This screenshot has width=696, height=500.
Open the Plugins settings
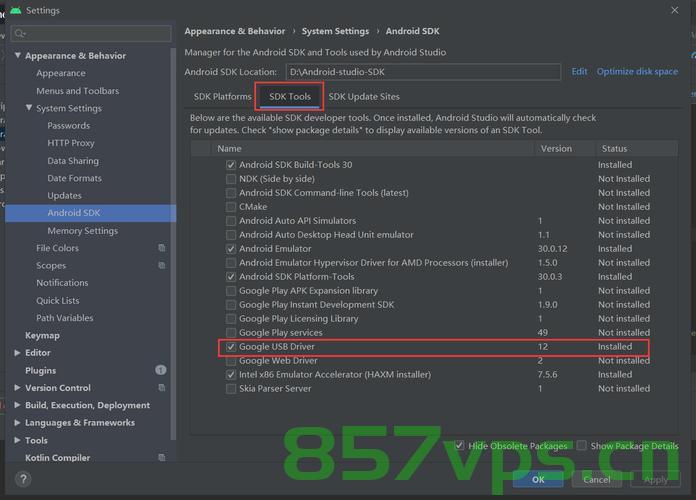click(x=40, y=370)
